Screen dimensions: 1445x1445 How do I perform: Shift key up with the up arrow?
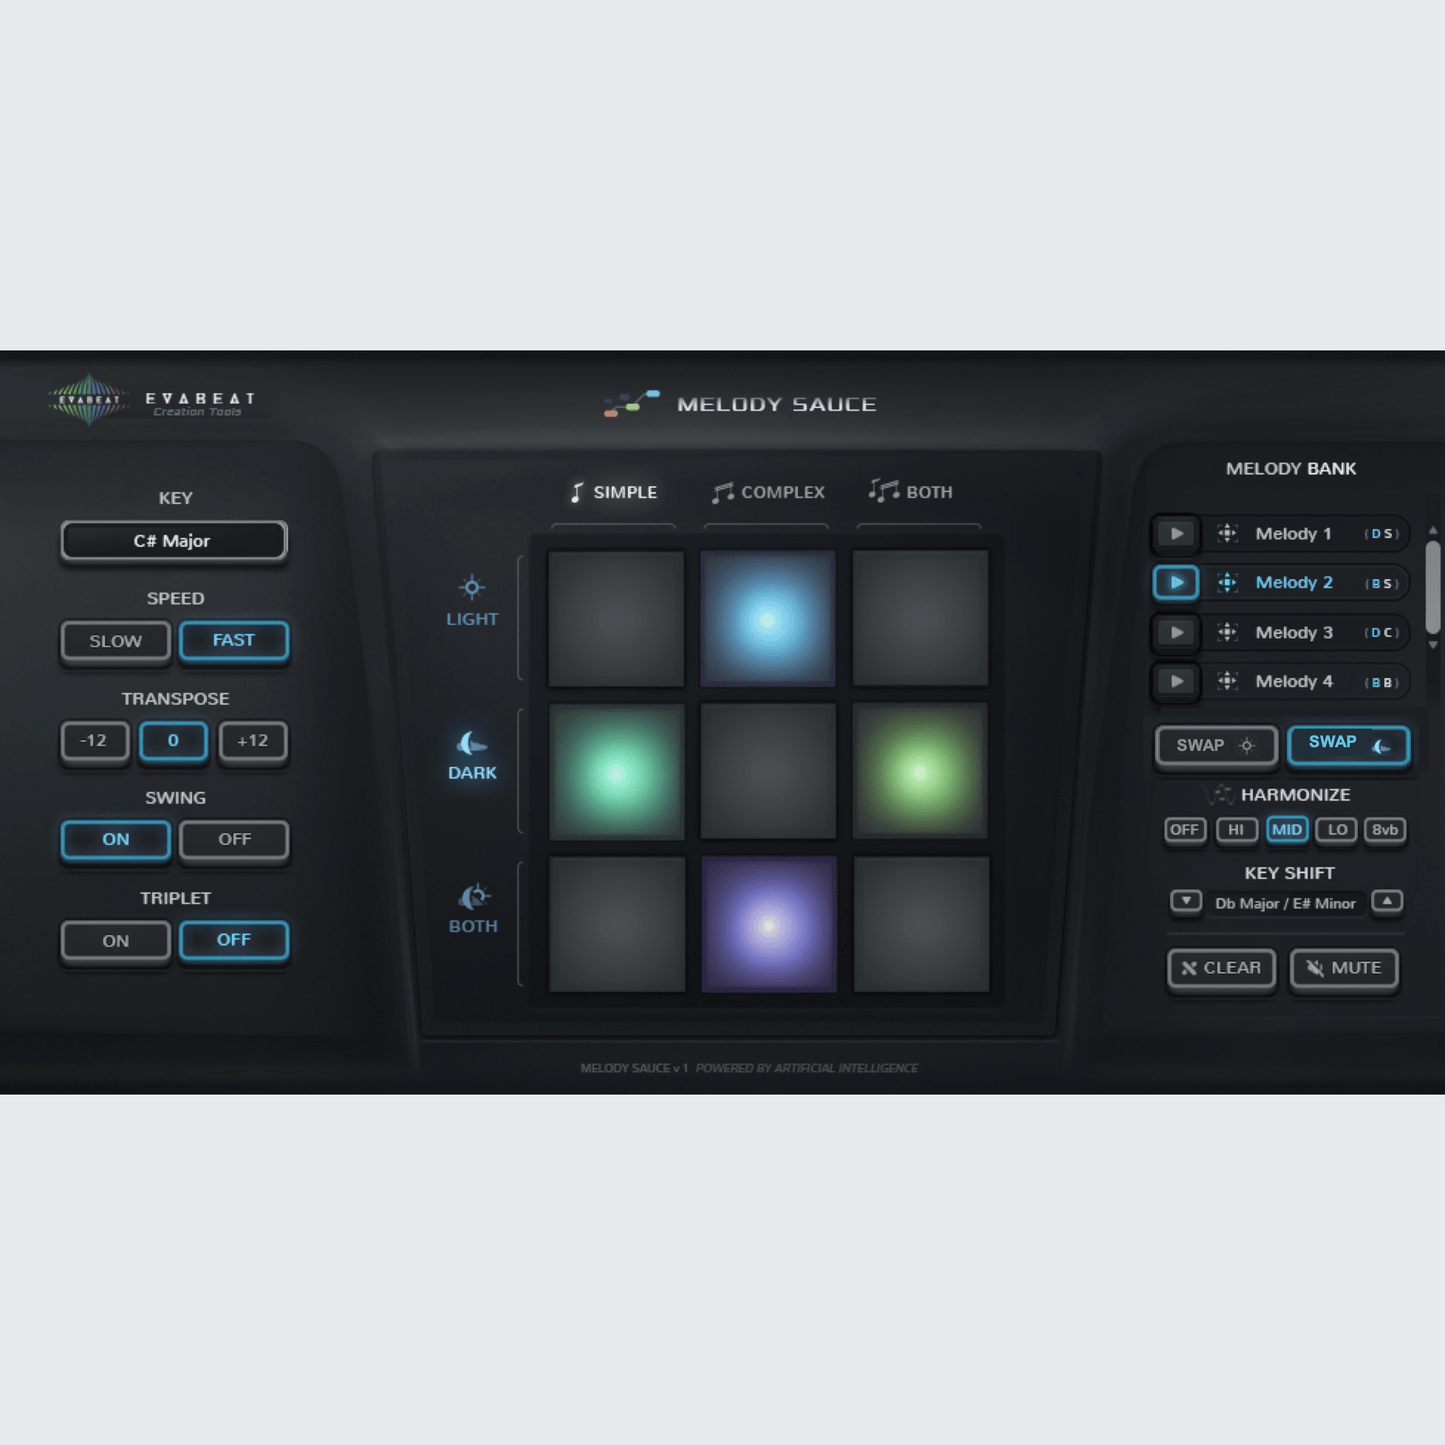click(1387, 902)
